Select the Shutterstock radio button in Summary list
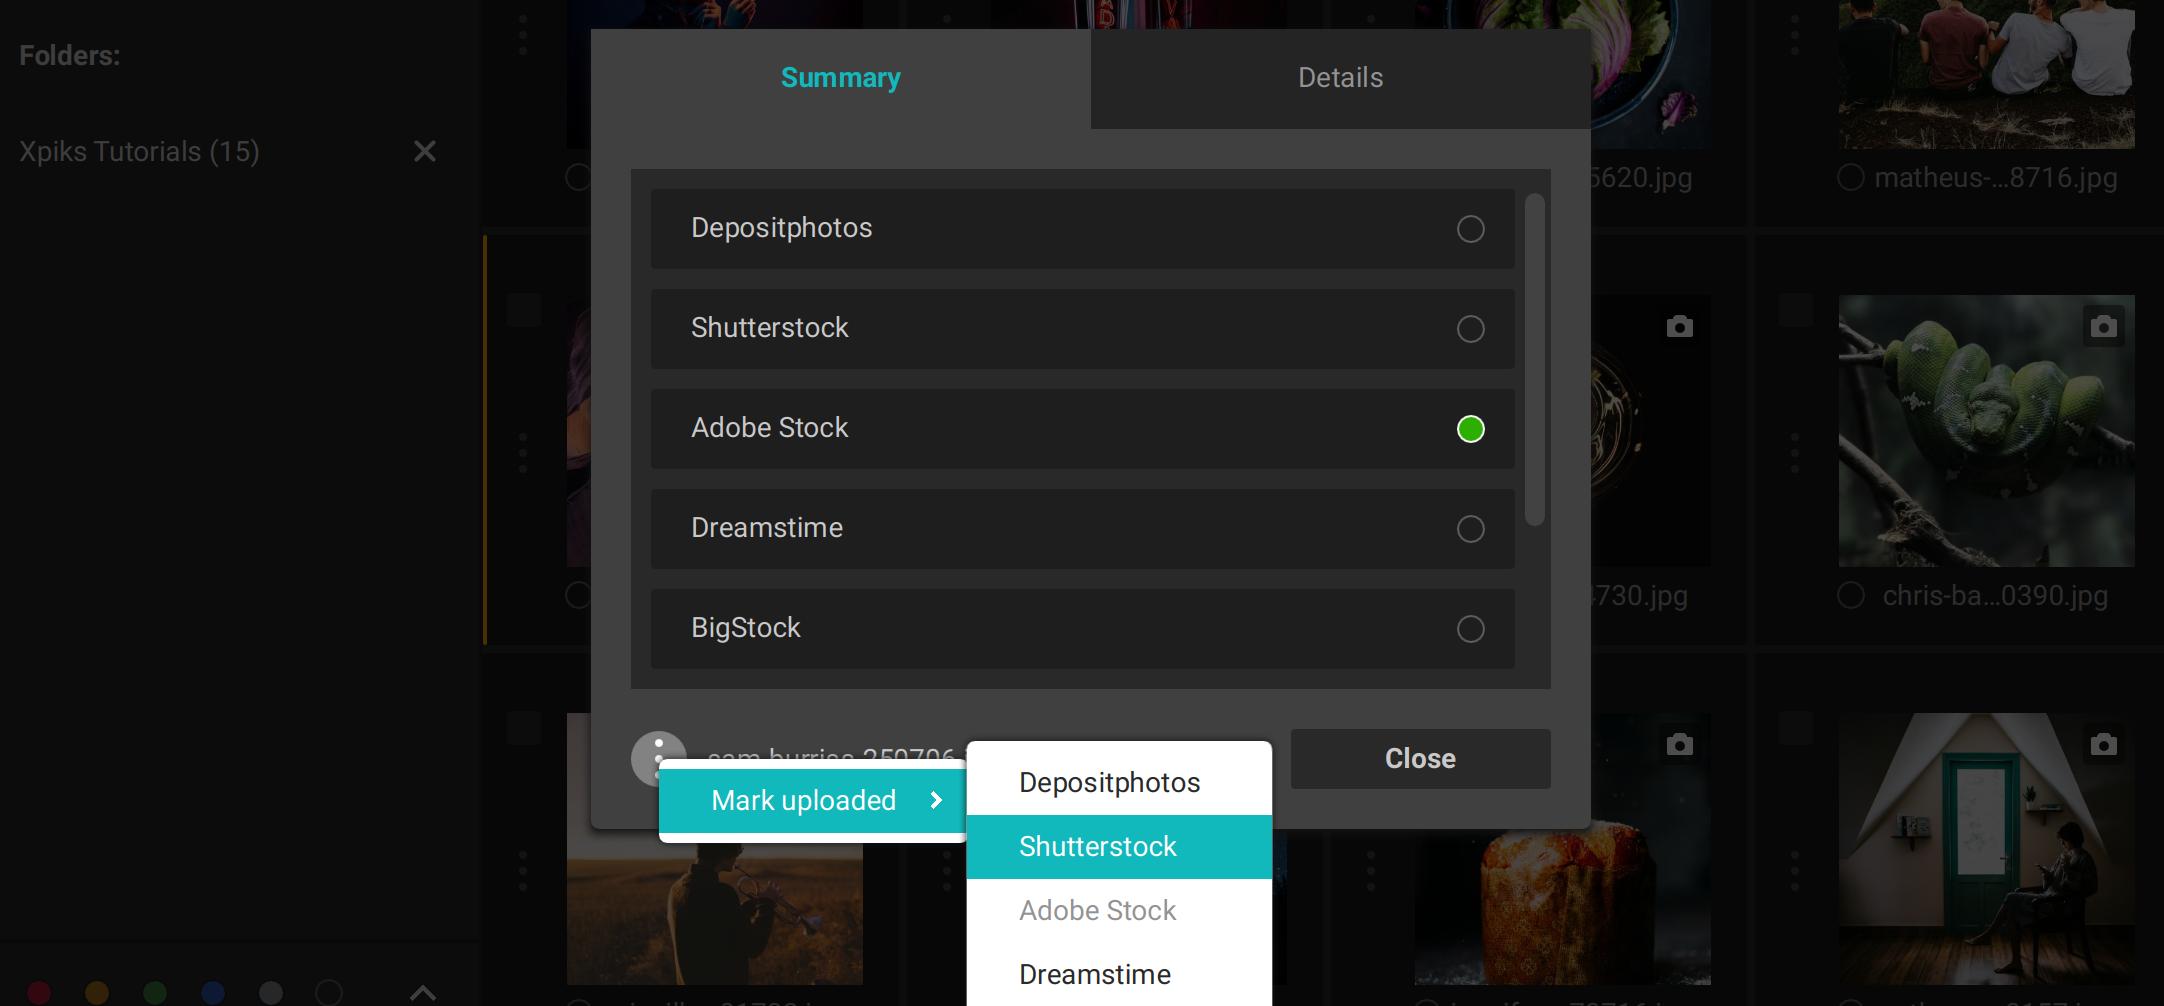2164x1006 pixels. 1470,329
